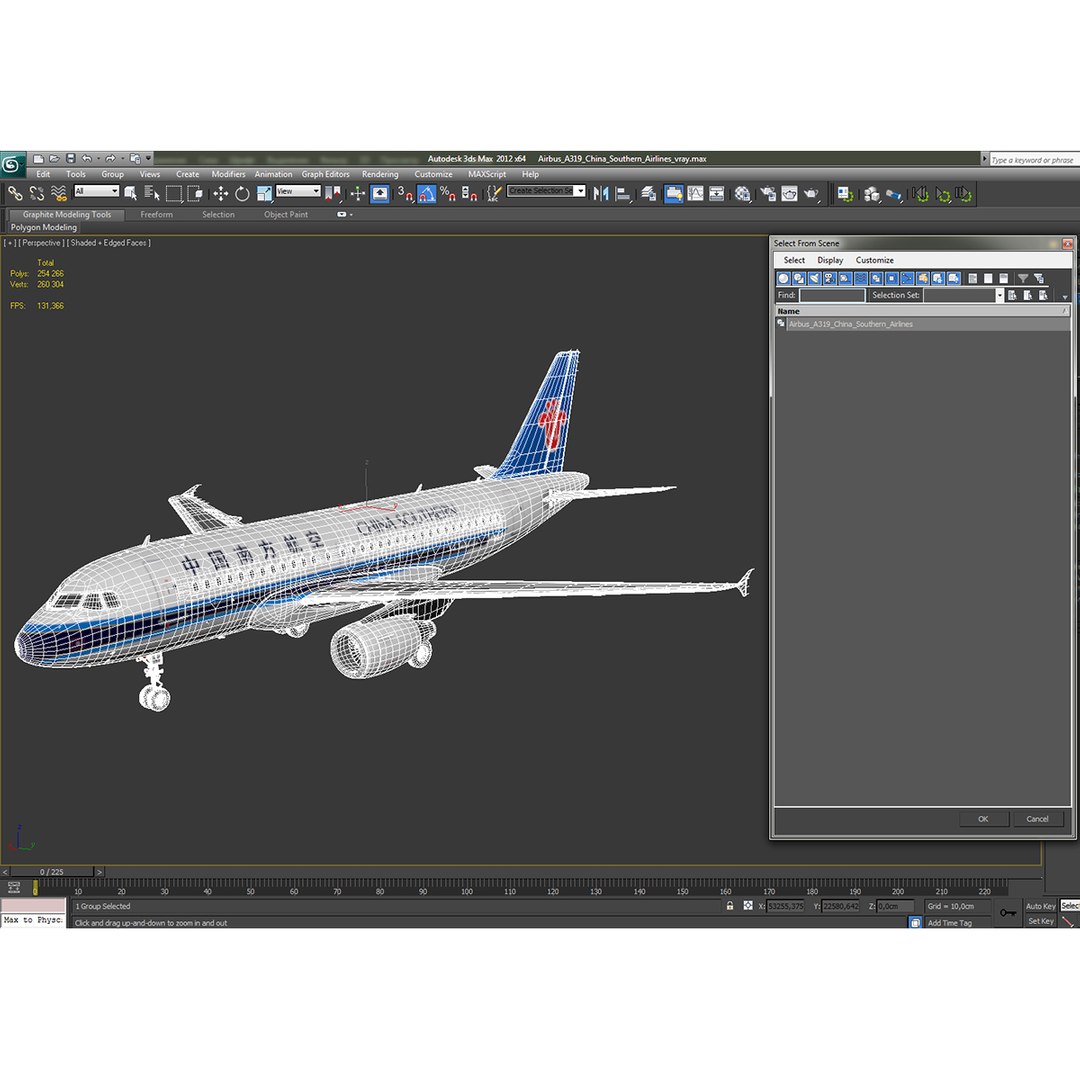Image resolution: width=1080 pixels, height=1080 pixels.
Task: Toggle Keyboard Shortcut Override button
Action: [380, 194]
